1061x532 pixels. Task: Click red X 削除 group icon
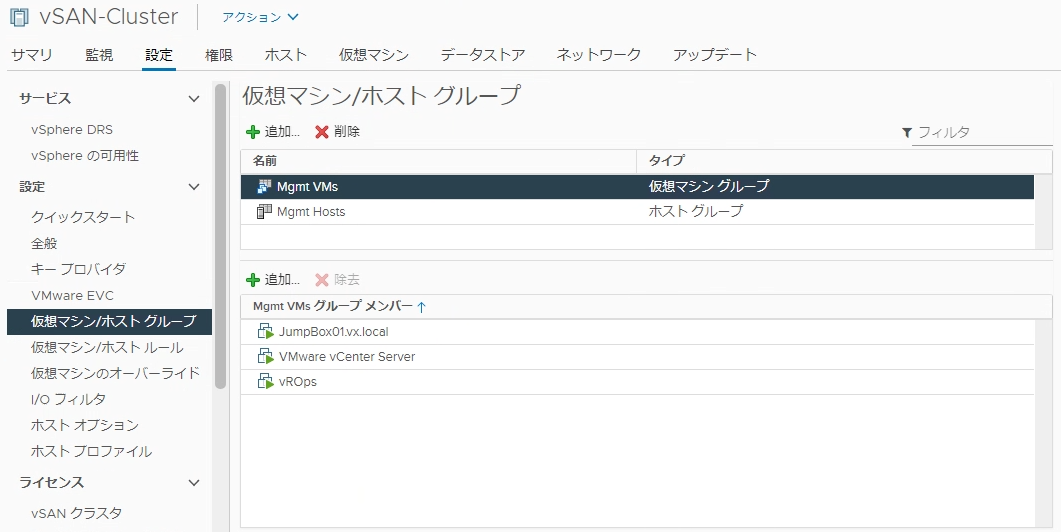tap(322, 132)
